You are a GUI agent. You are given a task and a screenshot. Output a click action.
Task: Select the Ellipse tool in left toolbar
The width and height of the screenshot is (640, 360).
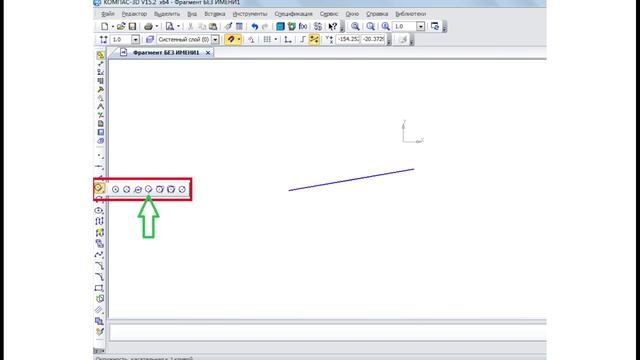pos(99,211)
